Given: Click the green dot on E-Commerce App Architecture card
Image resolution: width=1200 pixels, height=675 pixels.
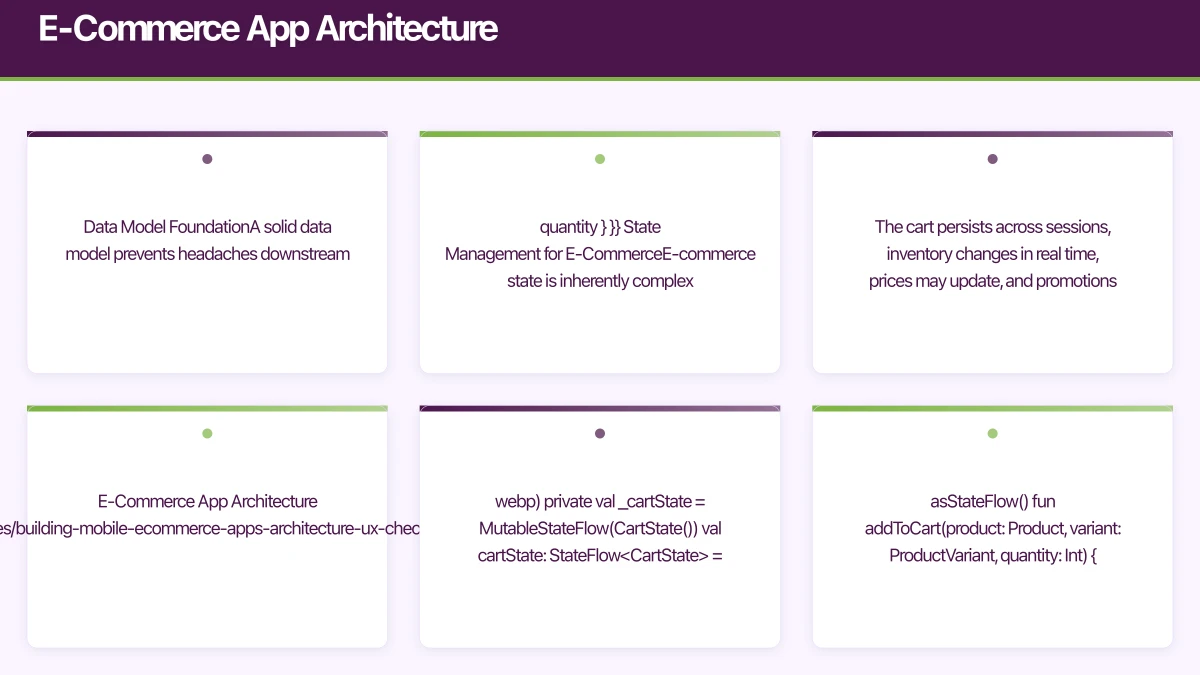Looking at the screenshot, I should [207, 433].
